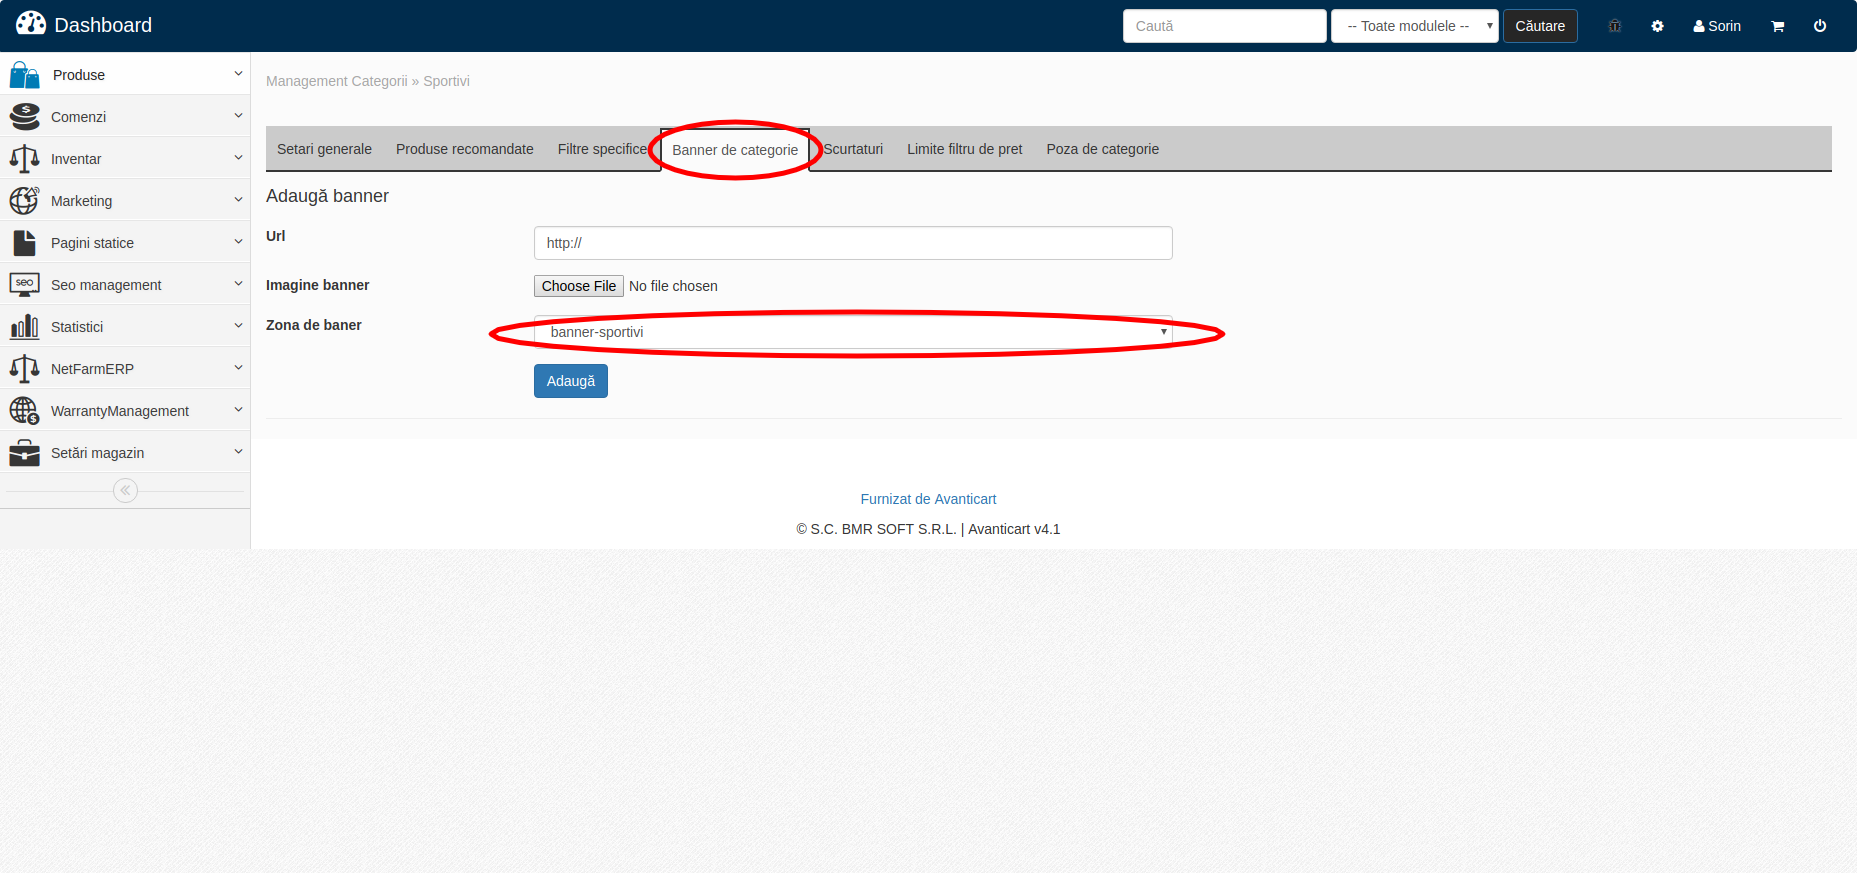Image resolution: width=1857 pixels, height=873 pixels.
Task: Focus the Caută search input
Action: pos(1225,26)
